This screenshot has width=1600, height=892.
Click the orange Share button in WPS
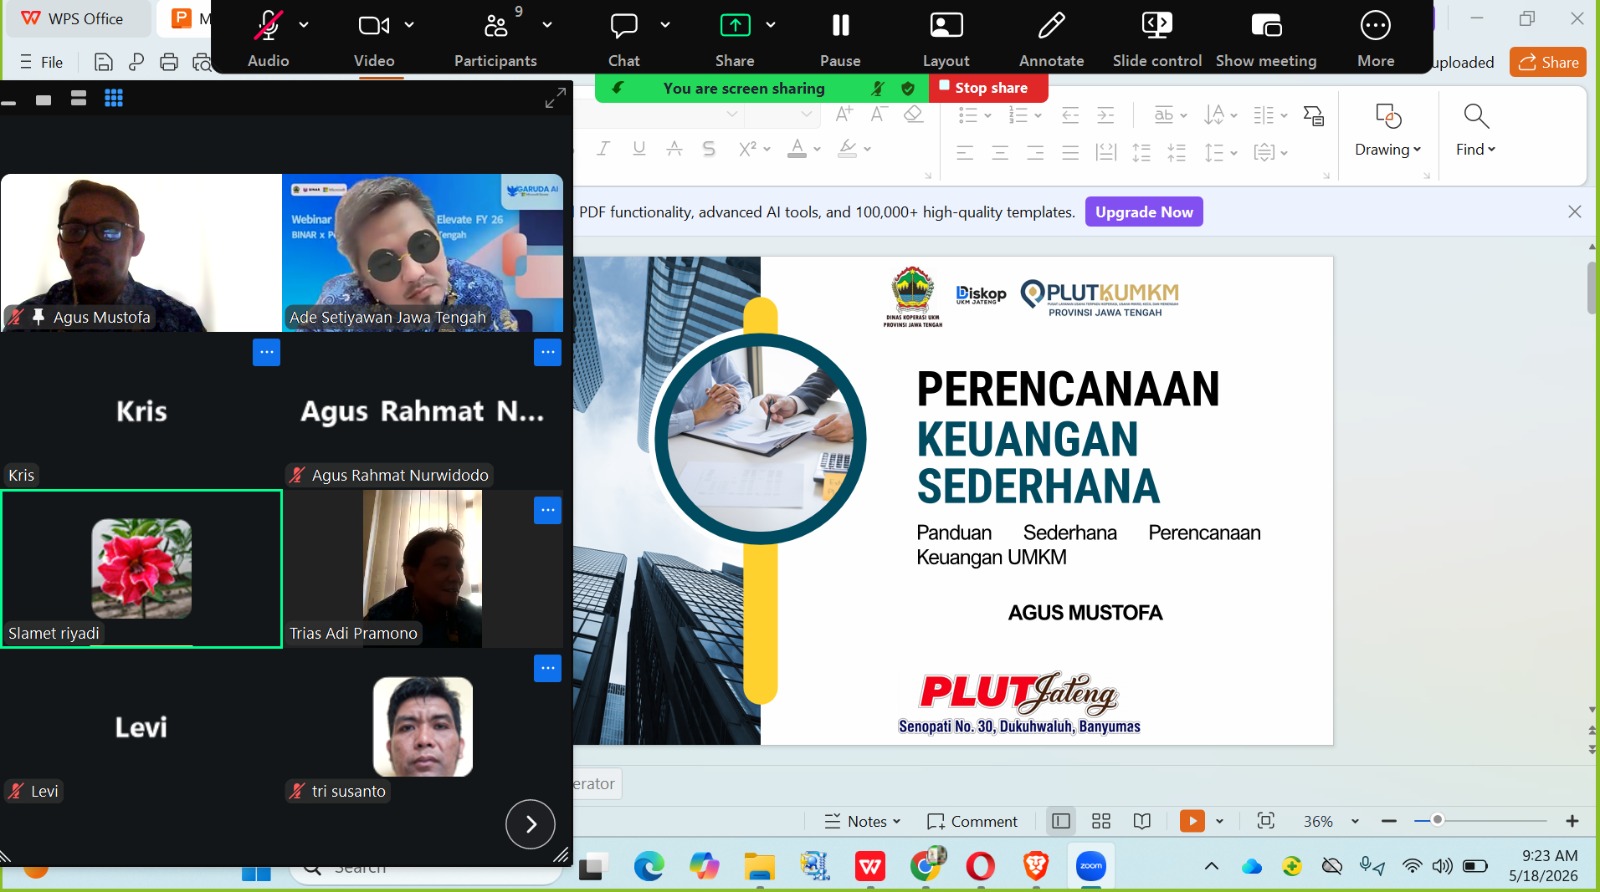pyautogui.click(x=1548, y=62)
